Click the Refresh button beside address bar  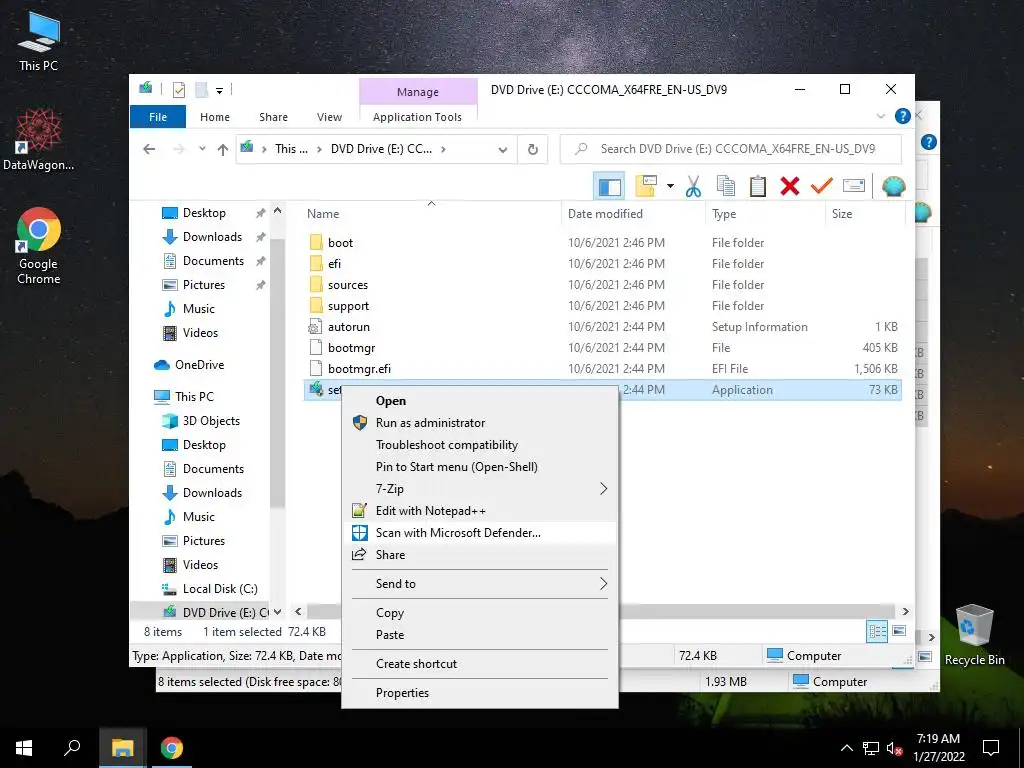(x=533, y=150)
